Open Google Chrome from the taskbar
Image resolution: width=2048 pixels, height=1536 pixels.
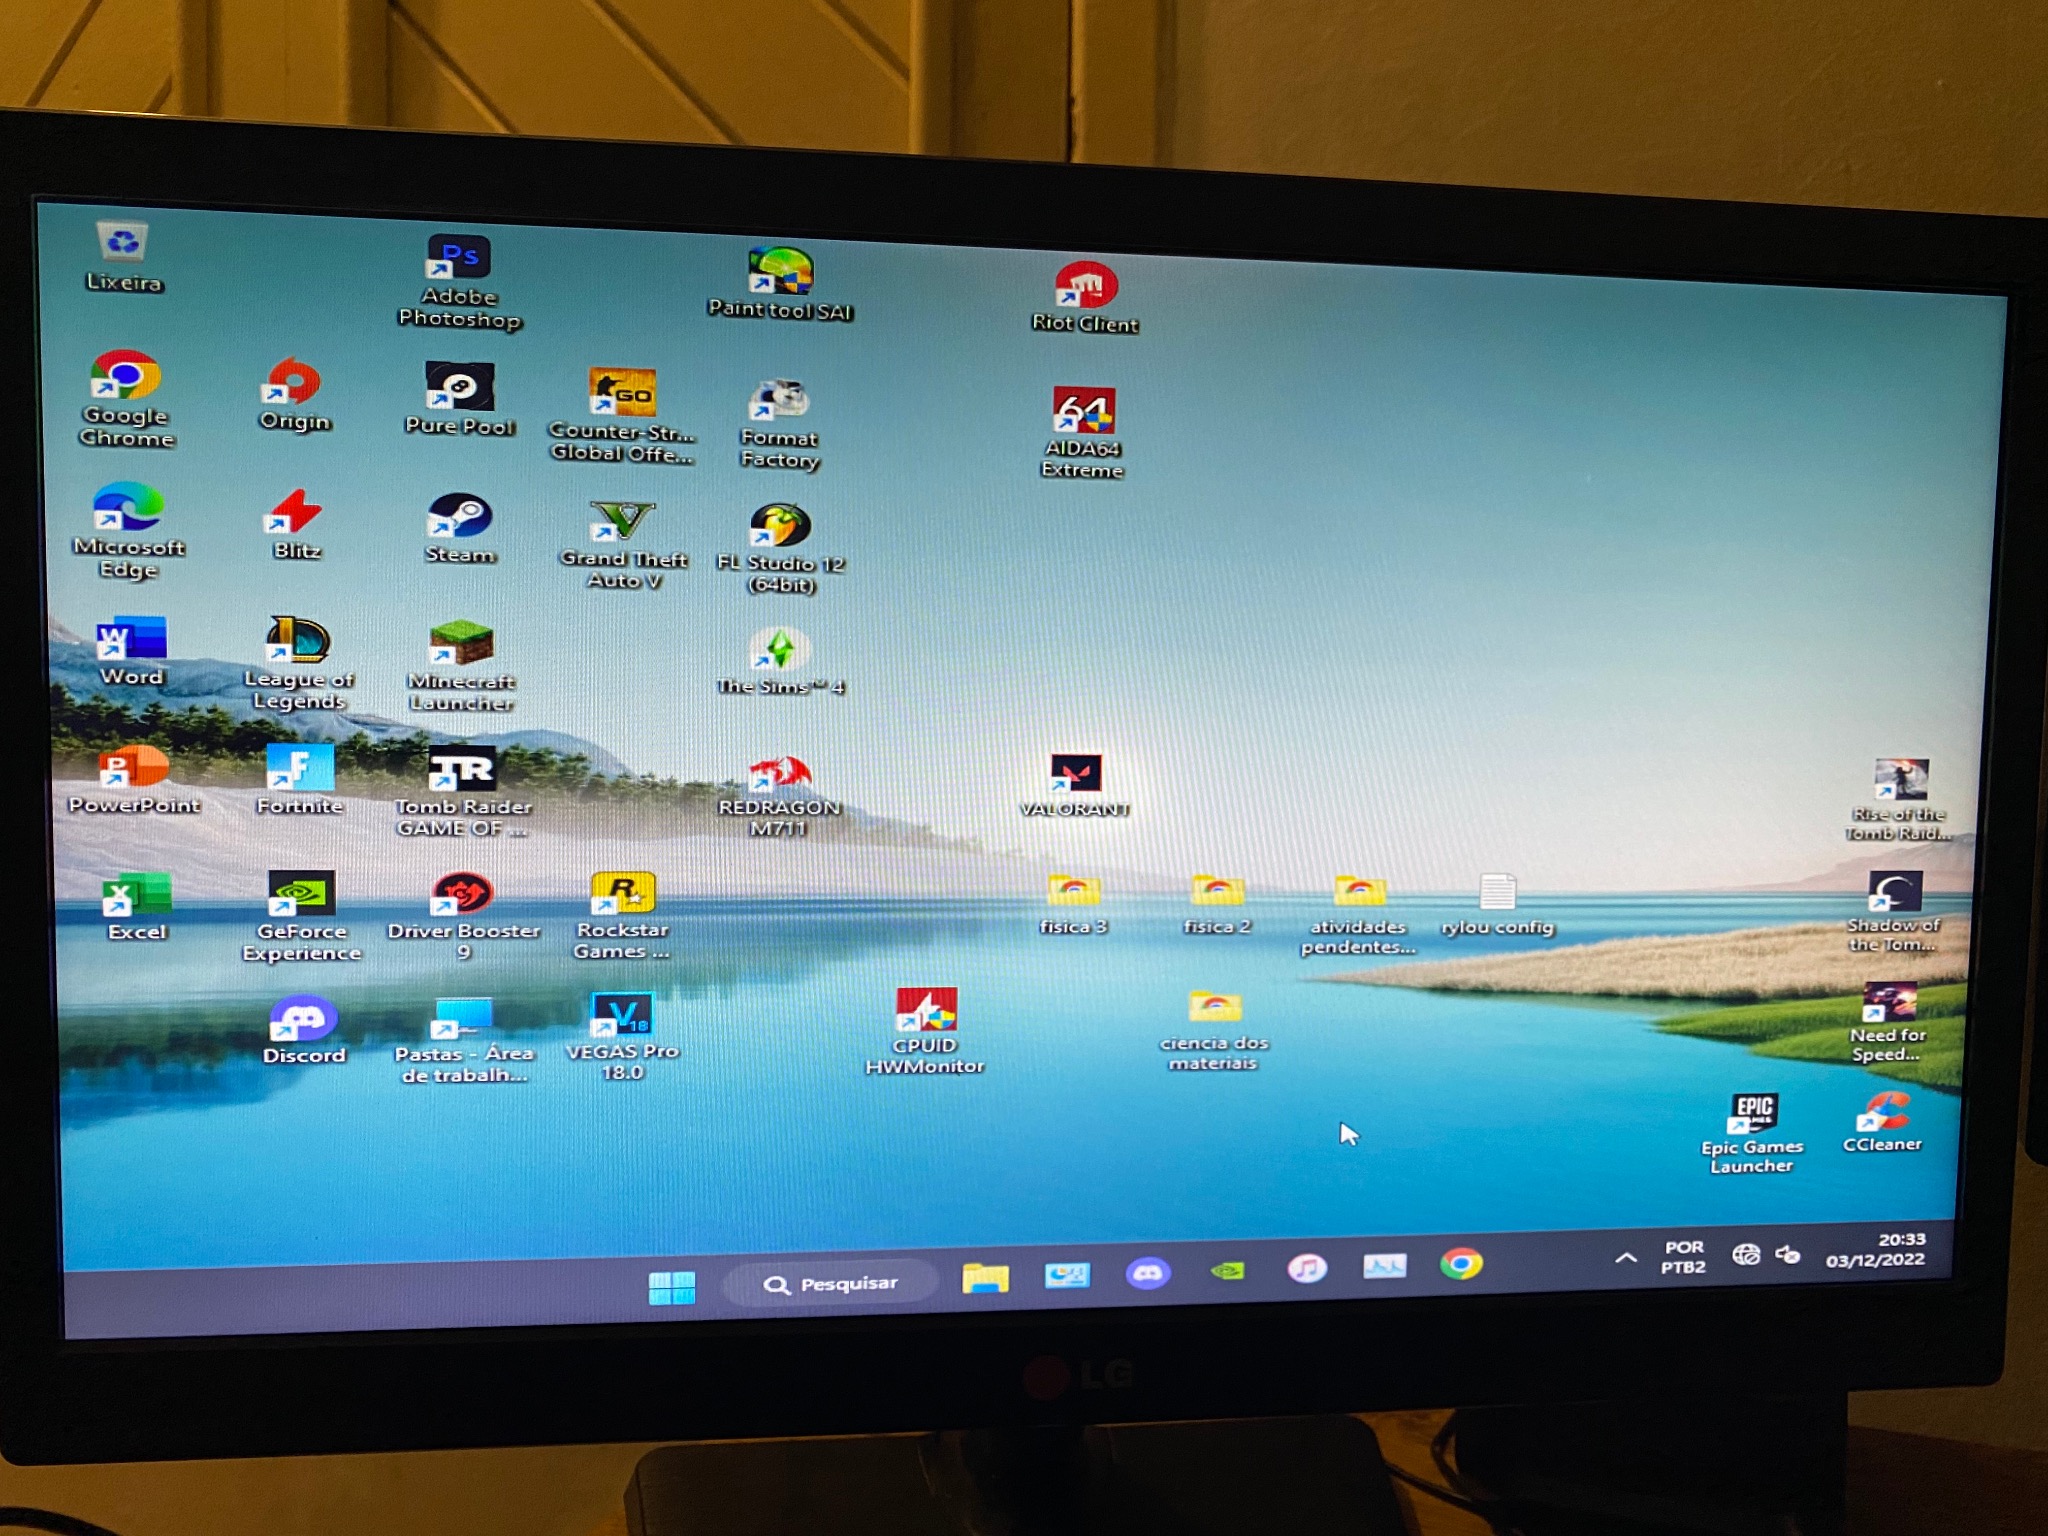1461,1264
